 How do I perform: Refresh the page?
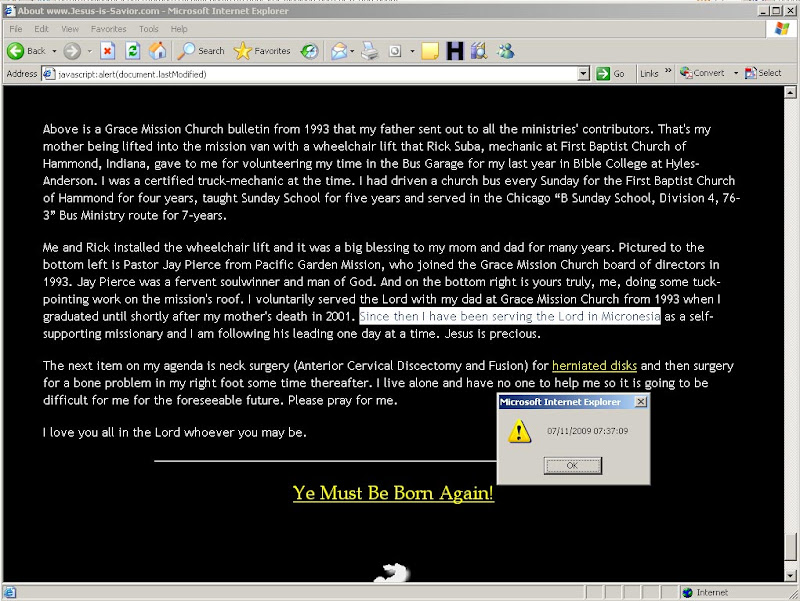(133, 51)
